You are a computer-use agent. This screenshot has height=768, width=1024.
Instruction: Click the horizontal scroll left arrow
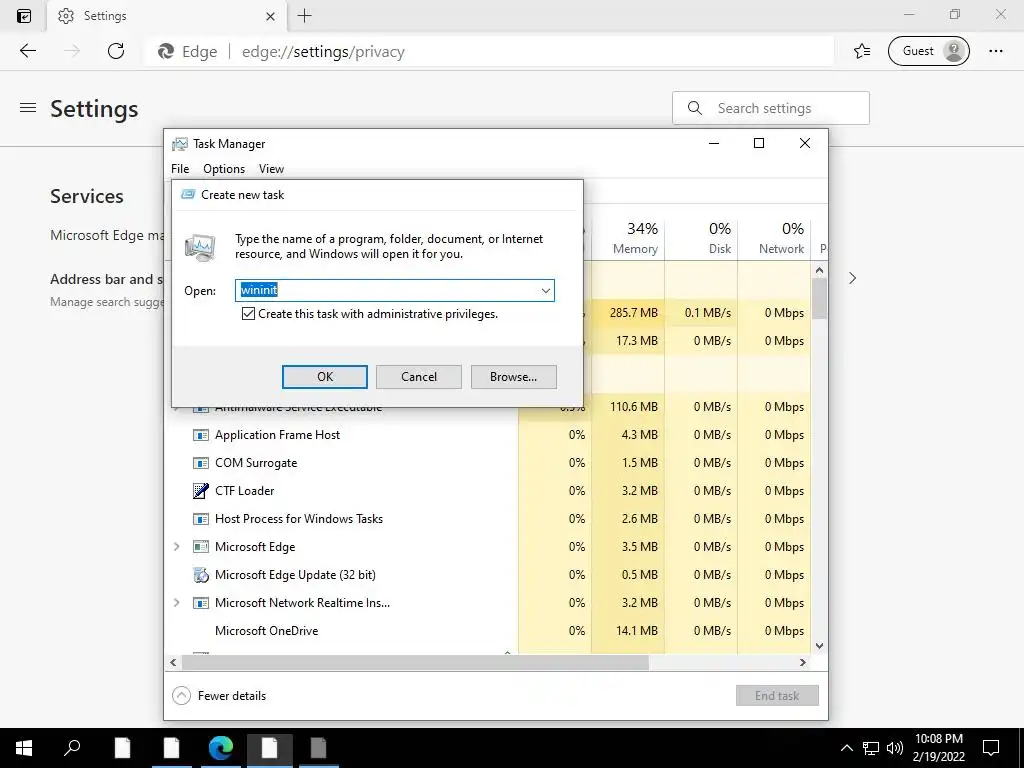pyautogui.click(x=173, y=662)
